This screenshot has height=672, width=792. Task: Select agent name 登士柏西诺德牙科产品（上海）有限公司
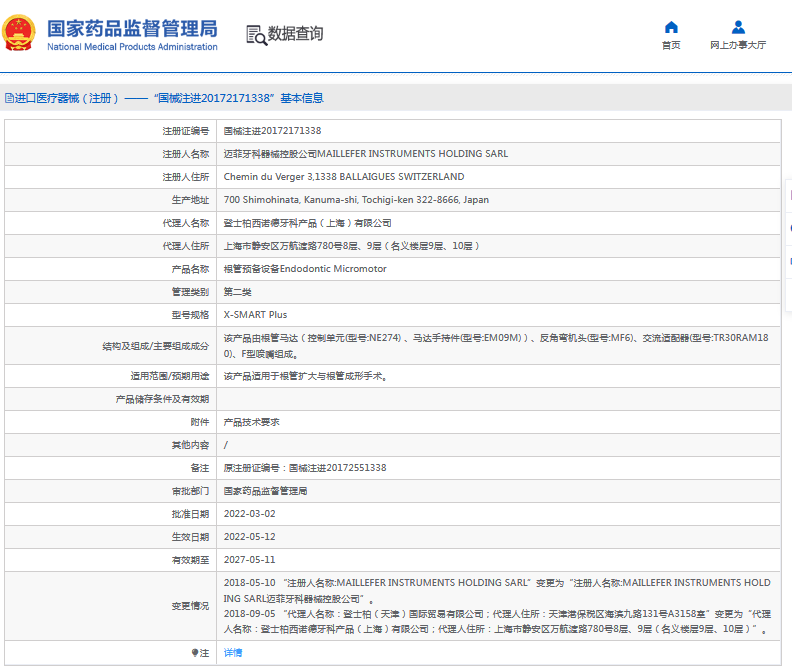308,223
